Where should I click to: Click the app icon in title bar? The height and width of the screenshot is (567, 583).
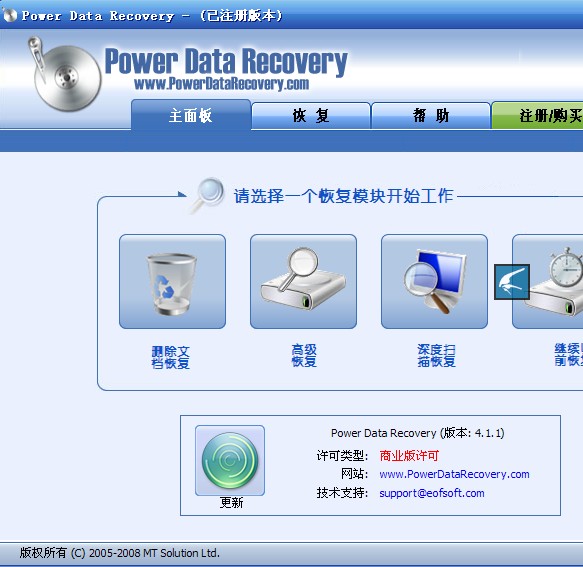click(9, 15)
